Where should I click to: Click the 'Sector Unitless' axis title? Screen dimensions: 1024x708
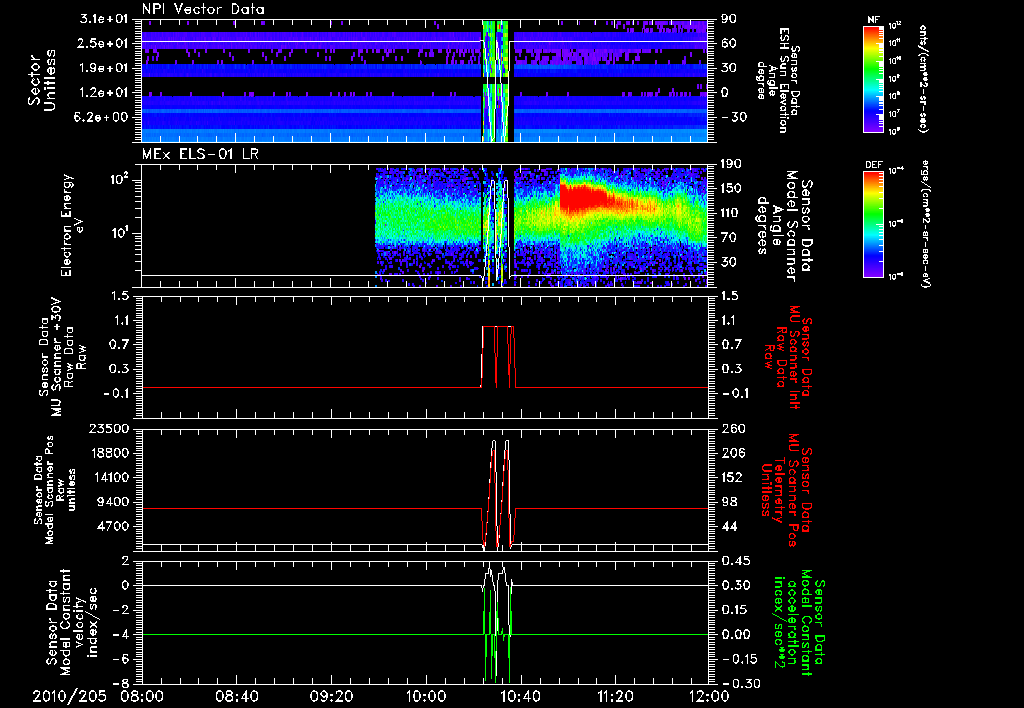(x=42, y=80)
